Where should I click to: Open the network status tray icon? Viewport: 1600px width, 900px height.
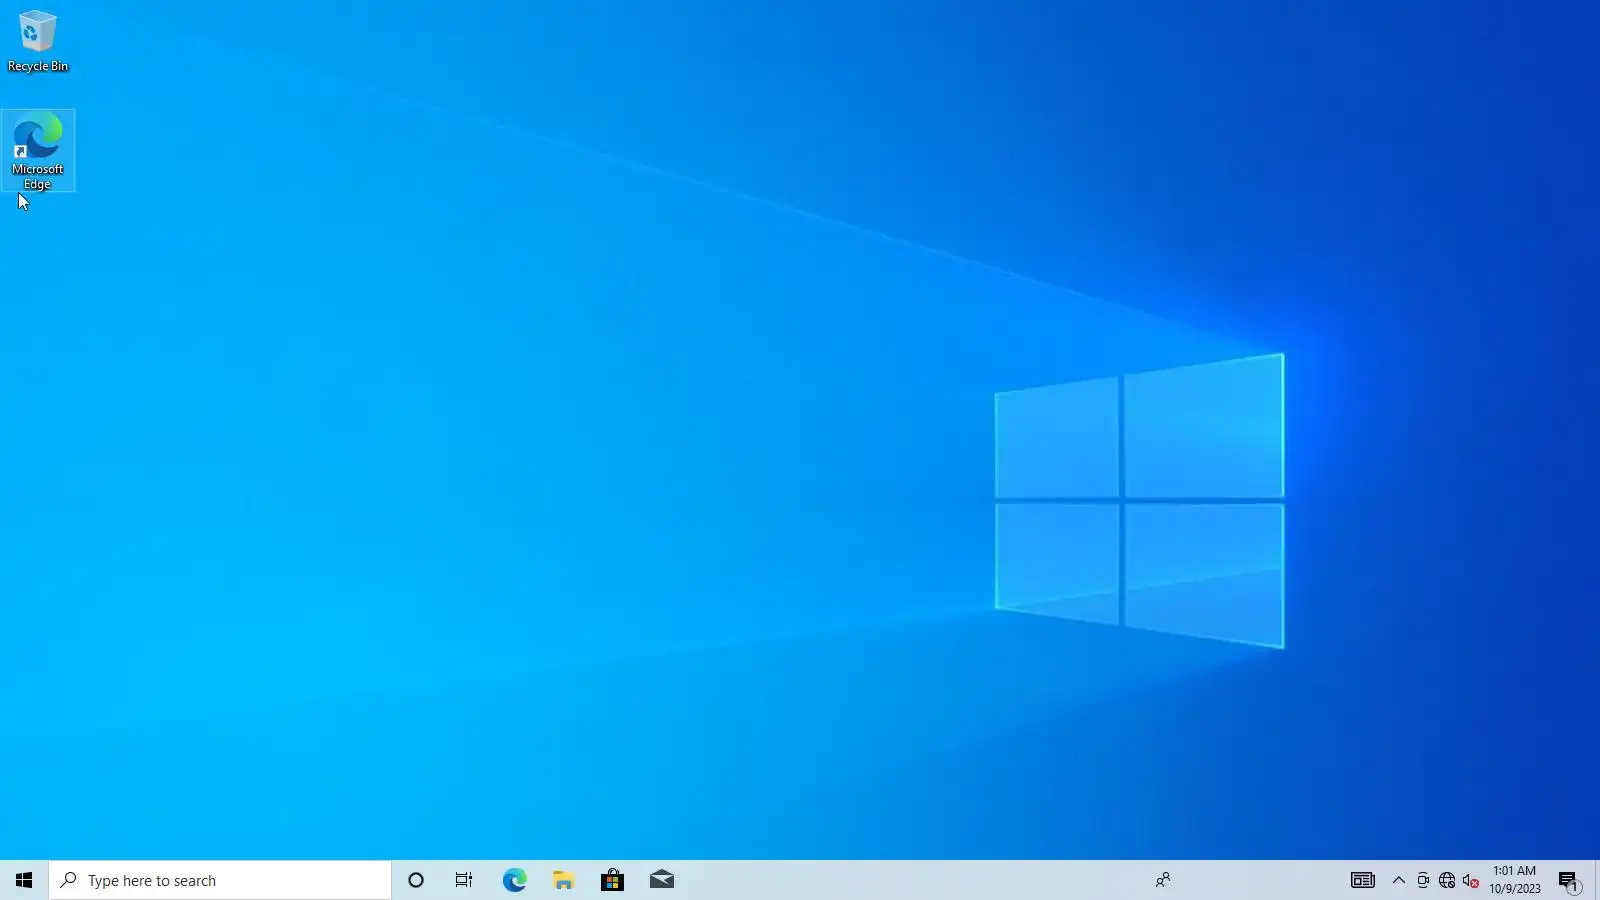pyautogui.click(x=1446, y=880)
